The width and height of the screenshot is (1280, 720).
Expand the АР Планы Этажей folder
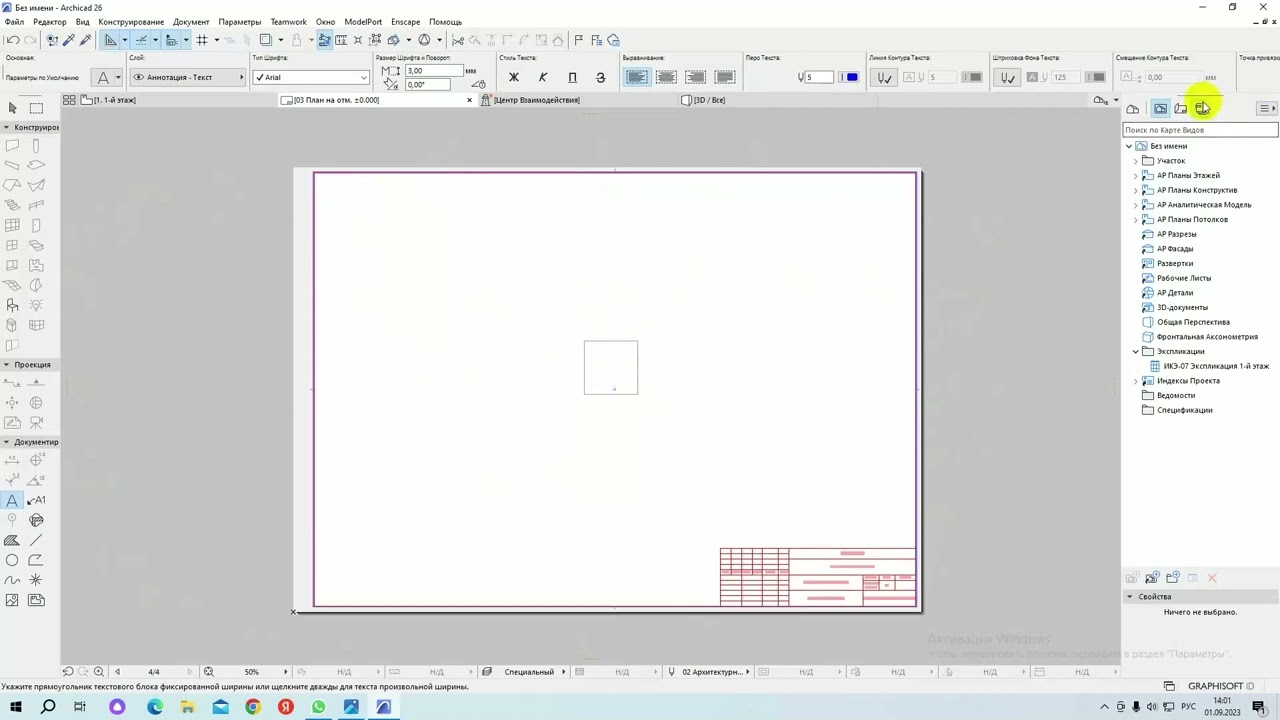coord(1136,176)
